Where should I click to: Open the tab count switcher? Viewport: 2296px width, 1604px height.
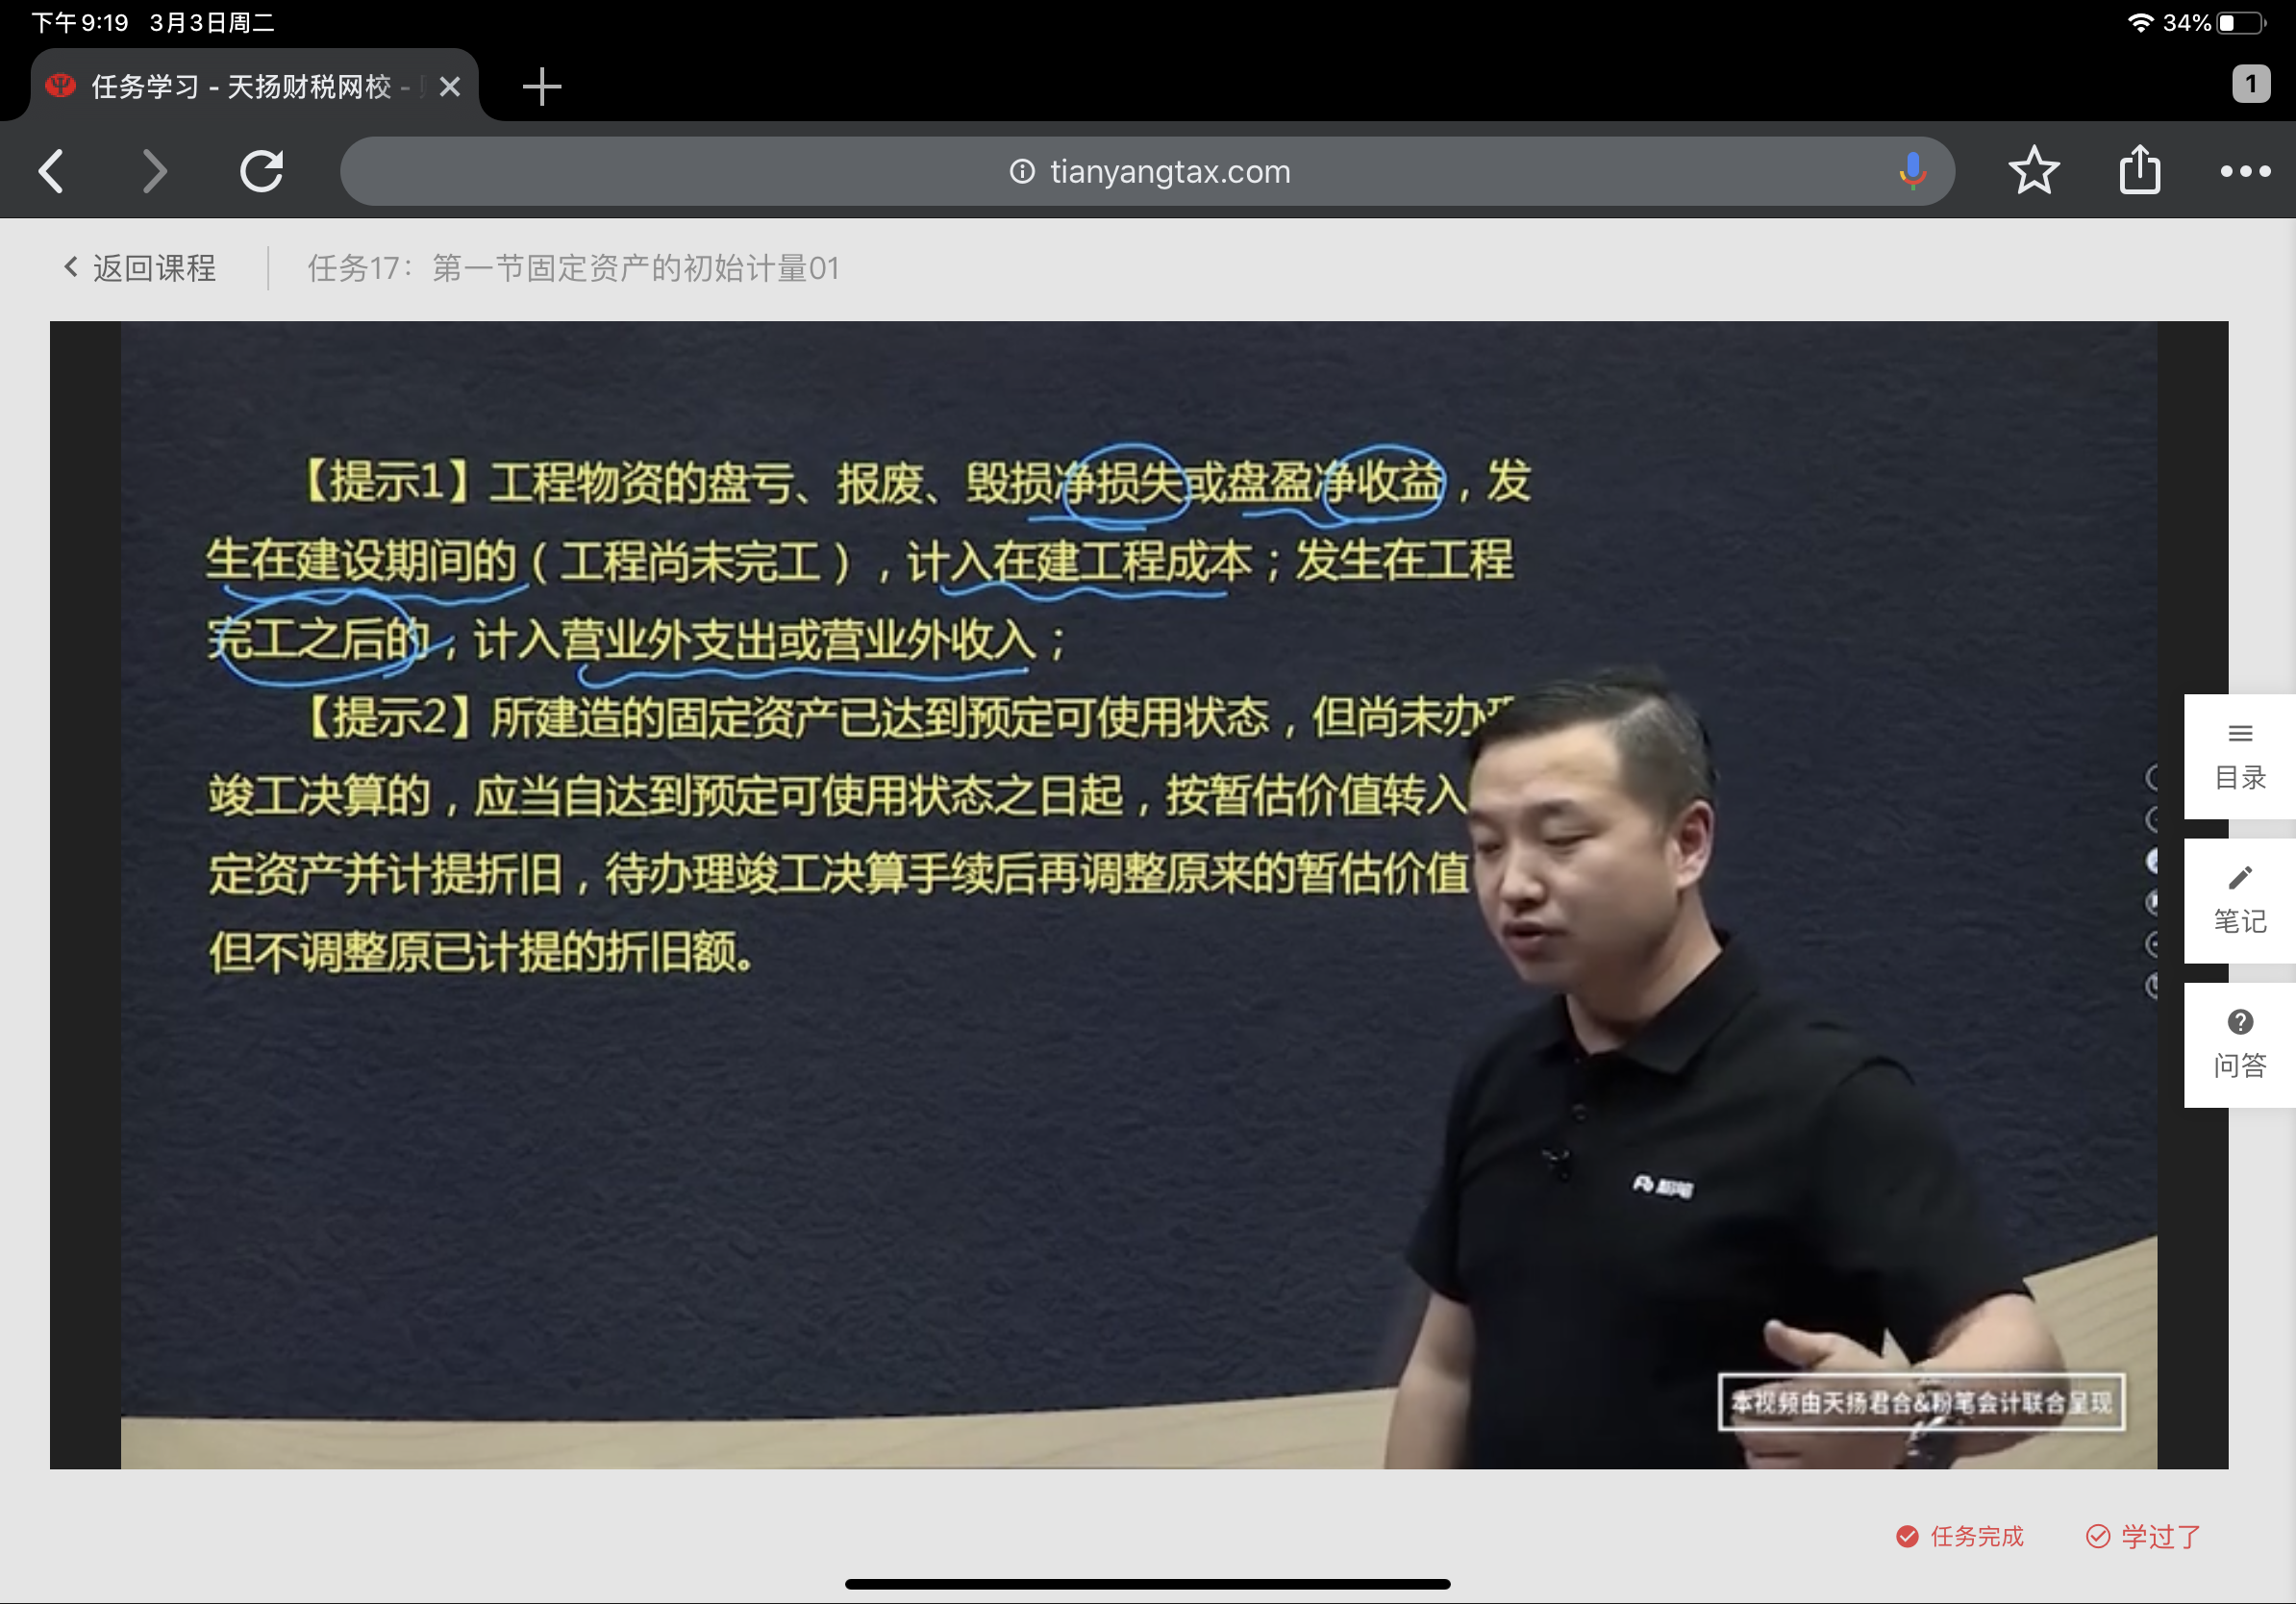(2250, 84)
